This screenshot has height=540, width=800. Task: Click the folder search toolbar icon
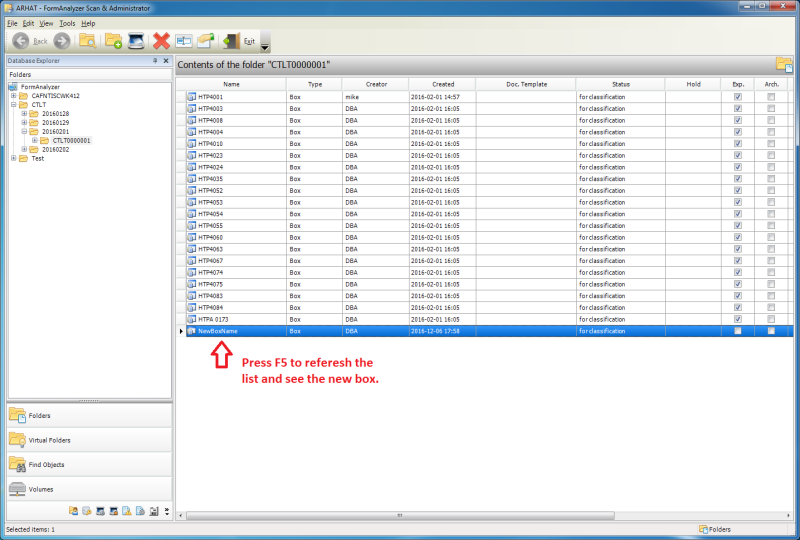pos(87,41)
